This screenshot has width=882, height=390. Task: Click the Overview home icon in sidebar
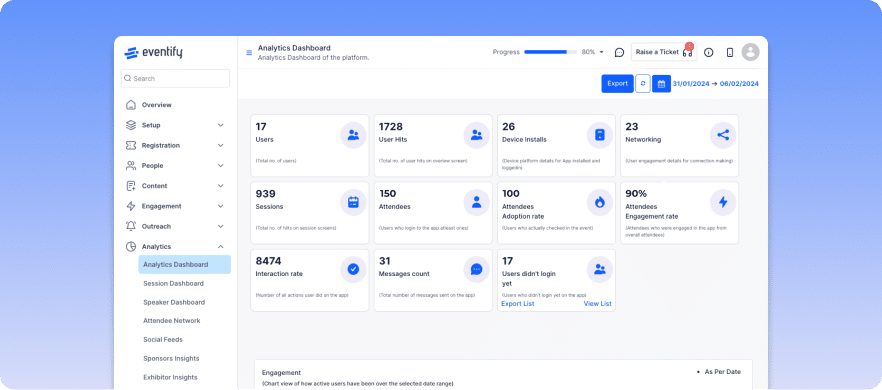click(x=130, y=105)
